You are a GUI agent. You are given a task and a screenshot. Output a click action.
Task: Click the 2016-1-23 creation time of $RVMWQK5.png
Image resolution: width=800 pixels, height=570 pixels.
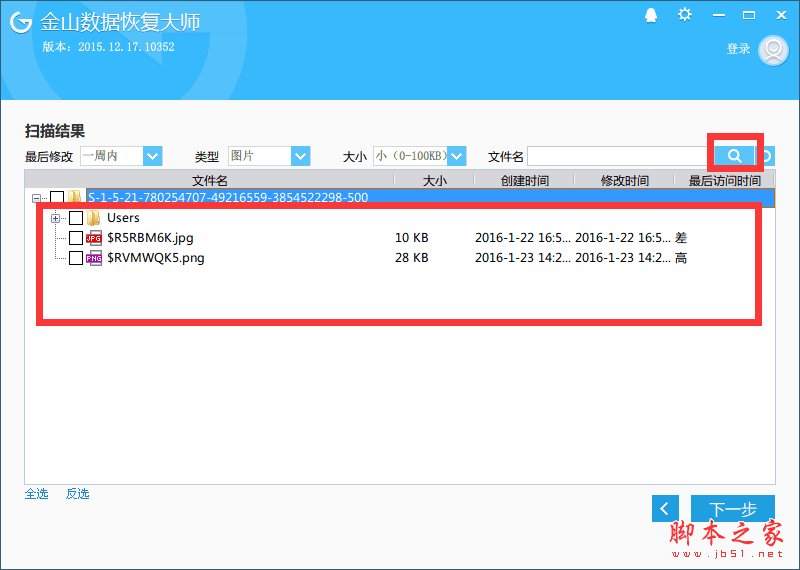click(x=522, y=258)
